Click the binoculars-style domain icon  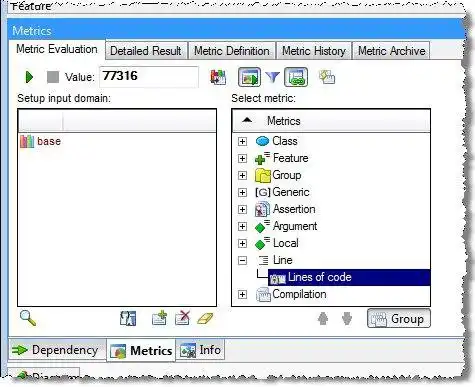coord(128,318)
